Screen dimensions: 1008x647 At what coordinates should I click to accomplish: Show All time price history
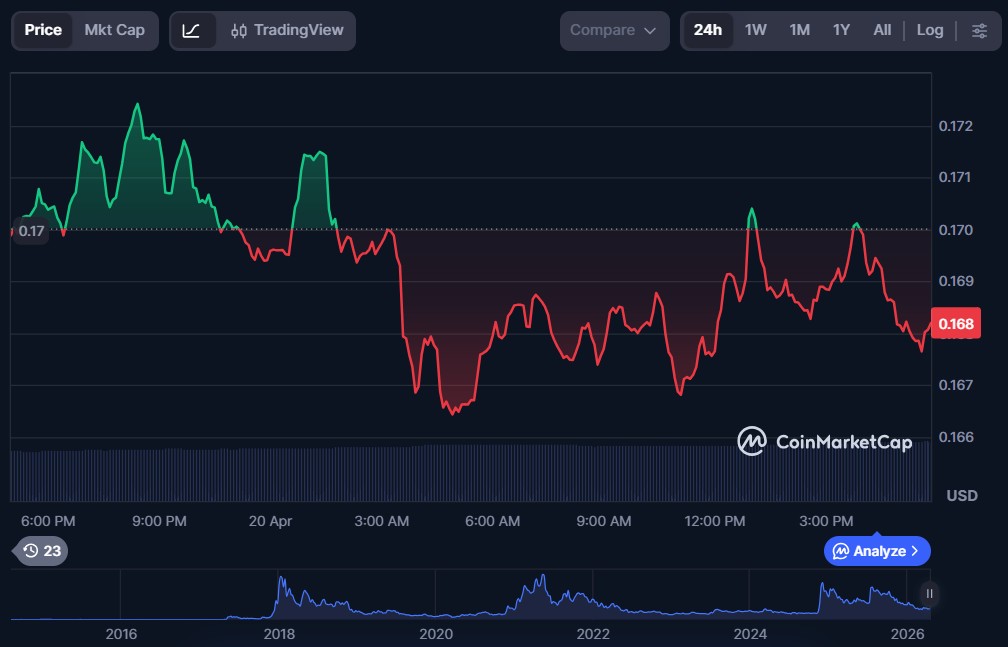click(x=882, y=30)
